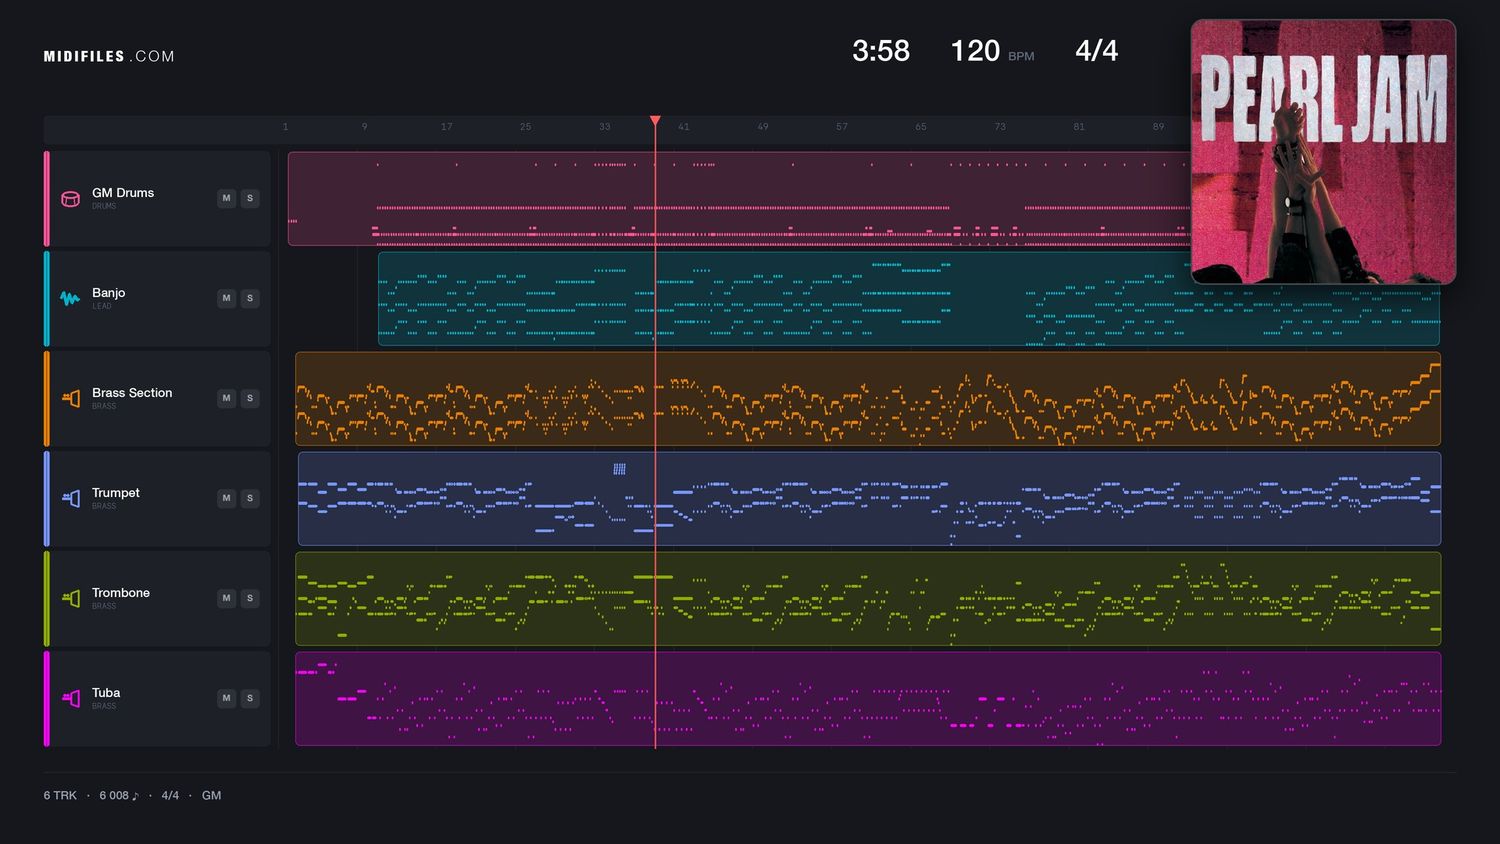The width and height of the screenshot is (1500, 844).
Task: Select the Trumpet track name
Action: point(116,493)
